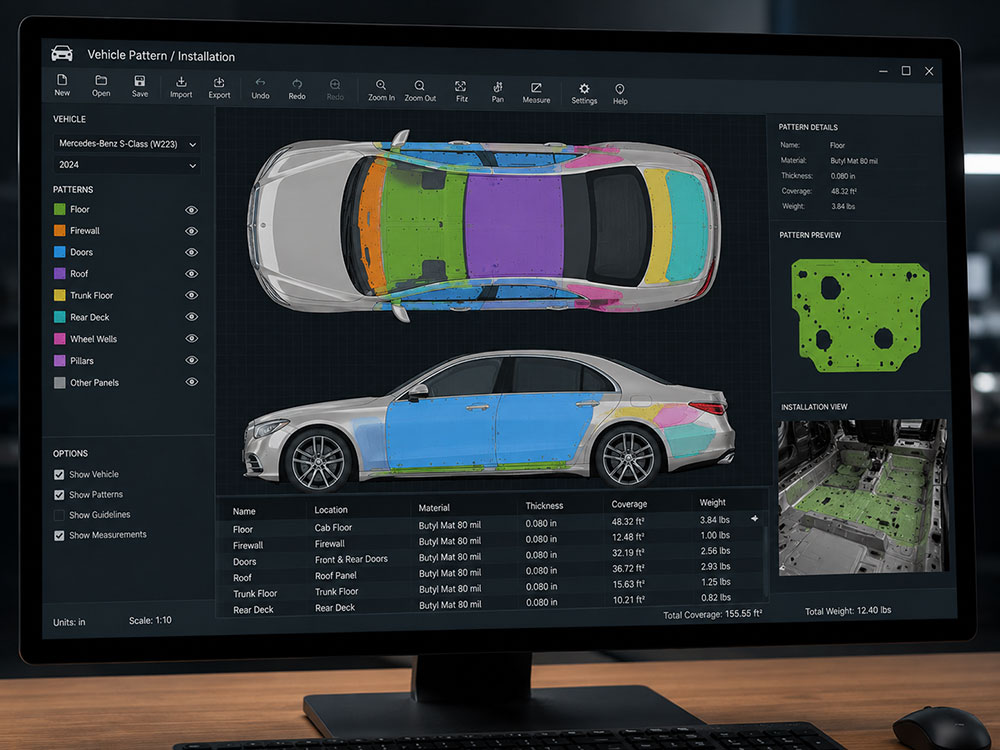Viewport: 1000px width, 750px height.
Task: Click the blue front door on side-view car
Action: pyautogui.click(x=441, y=432)
